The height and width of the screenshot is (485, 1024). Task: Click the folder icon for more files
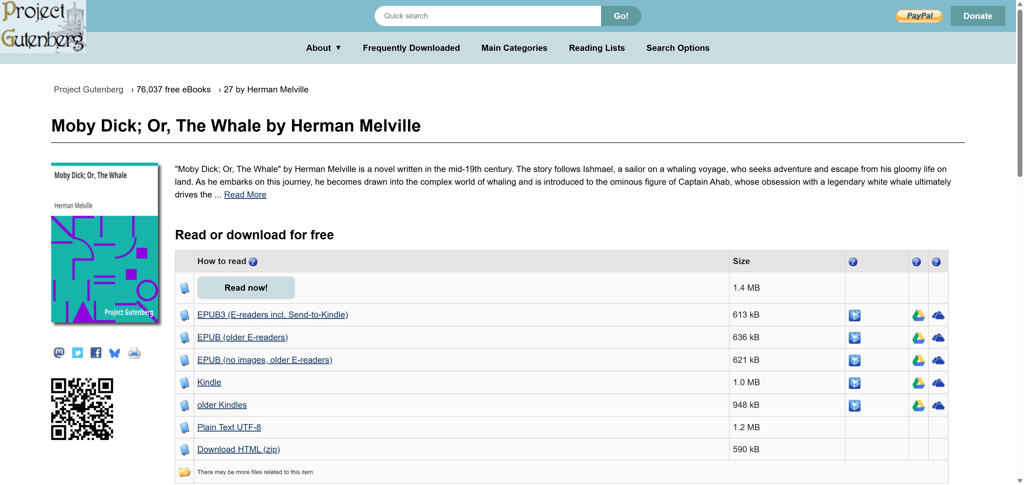(x=185, y=472)
